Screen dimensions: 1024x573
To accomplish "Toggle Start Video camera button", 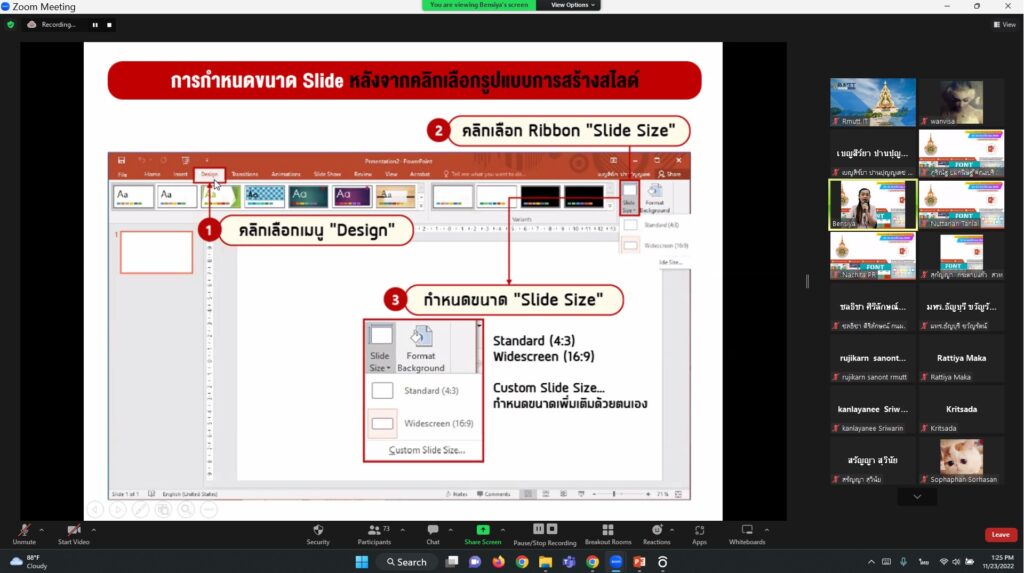I will tap(74, 530).
